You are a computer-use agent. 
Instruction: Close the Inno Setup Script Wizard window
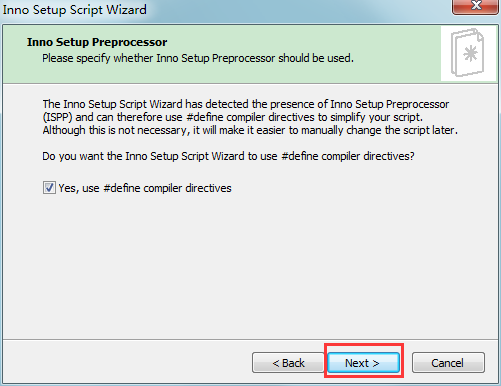(475, 6)
